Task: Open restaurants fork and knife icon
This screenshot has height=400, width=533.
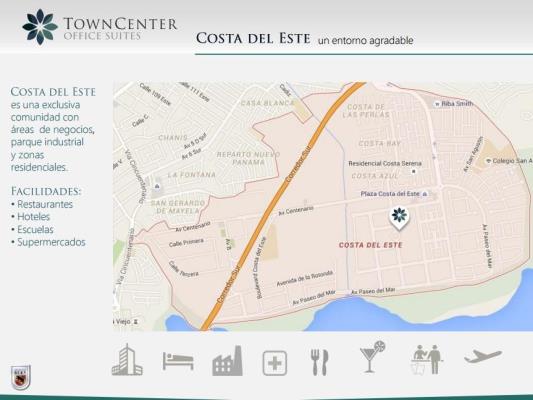Action: click(x=320, y=362)
